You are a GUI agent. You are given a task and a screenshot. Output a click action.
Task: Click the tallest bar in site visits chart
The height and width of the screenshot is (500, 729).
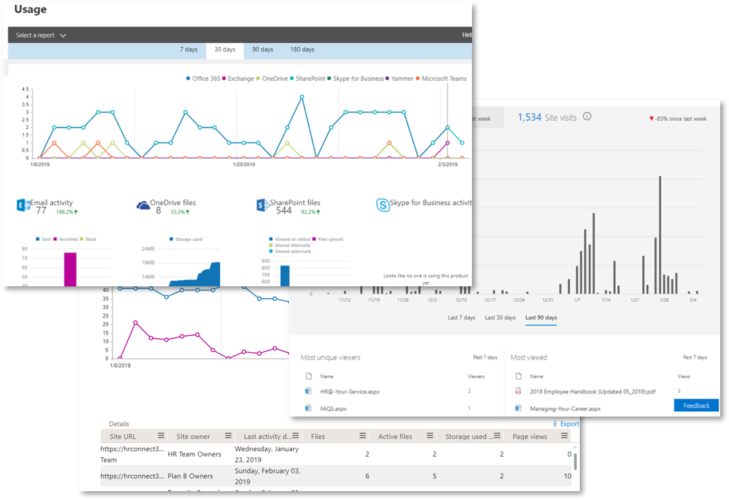point(660,235)
